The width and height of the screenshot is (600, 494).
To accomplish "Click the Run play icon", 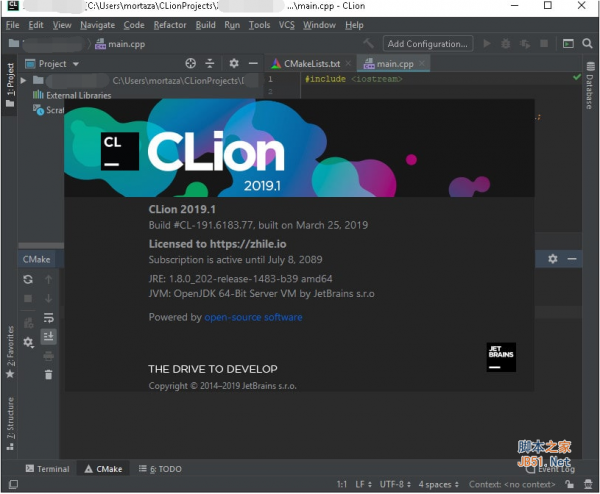I will click(487, 43).
